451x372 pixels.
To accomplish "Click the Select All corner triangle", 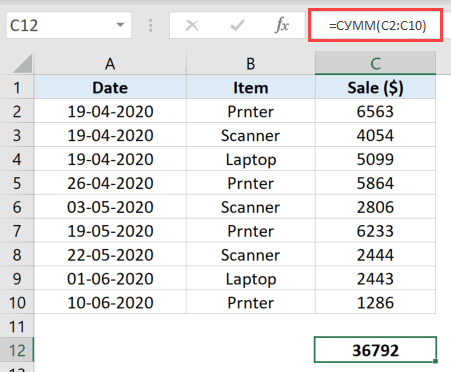I will (x=23, y=63).
